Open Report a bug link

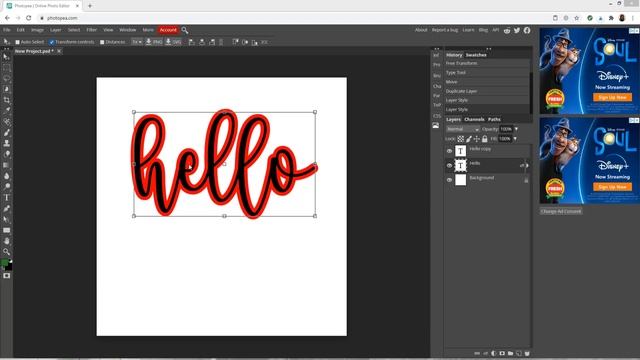[444, 30]
